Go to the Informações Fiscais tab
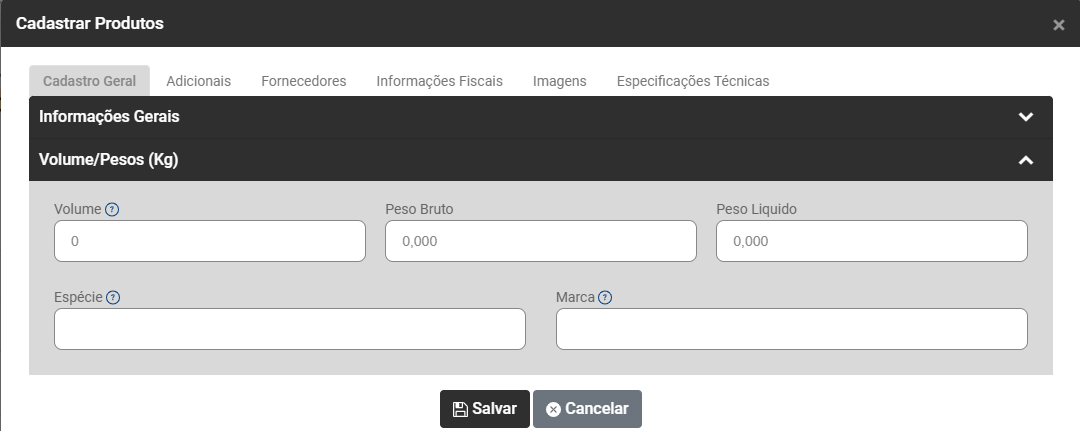The height and width of the screenshot is (431, 1080). pos(439,81)
